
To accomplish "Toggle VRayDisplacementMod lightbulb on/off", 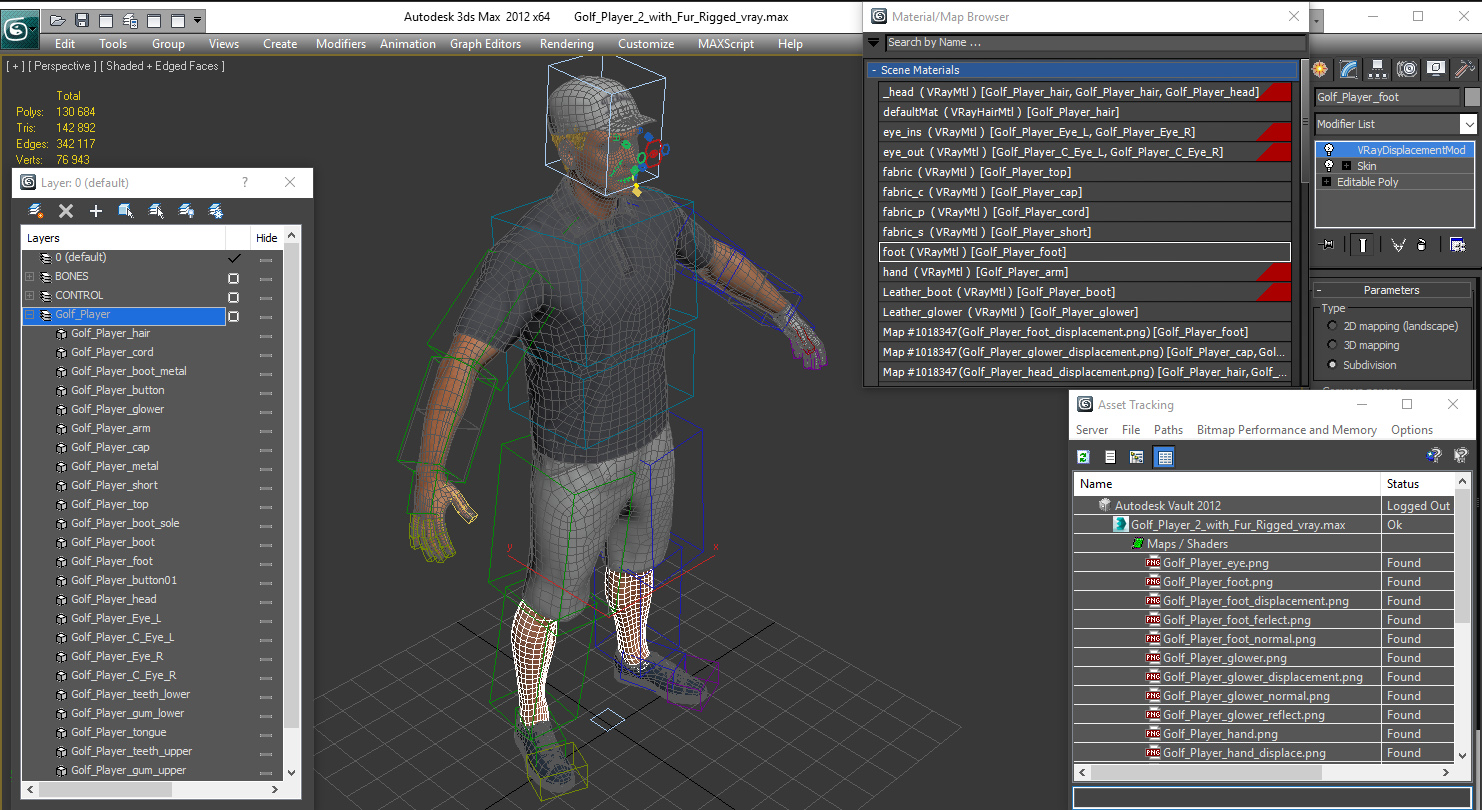I will (x=1328, y=150).
